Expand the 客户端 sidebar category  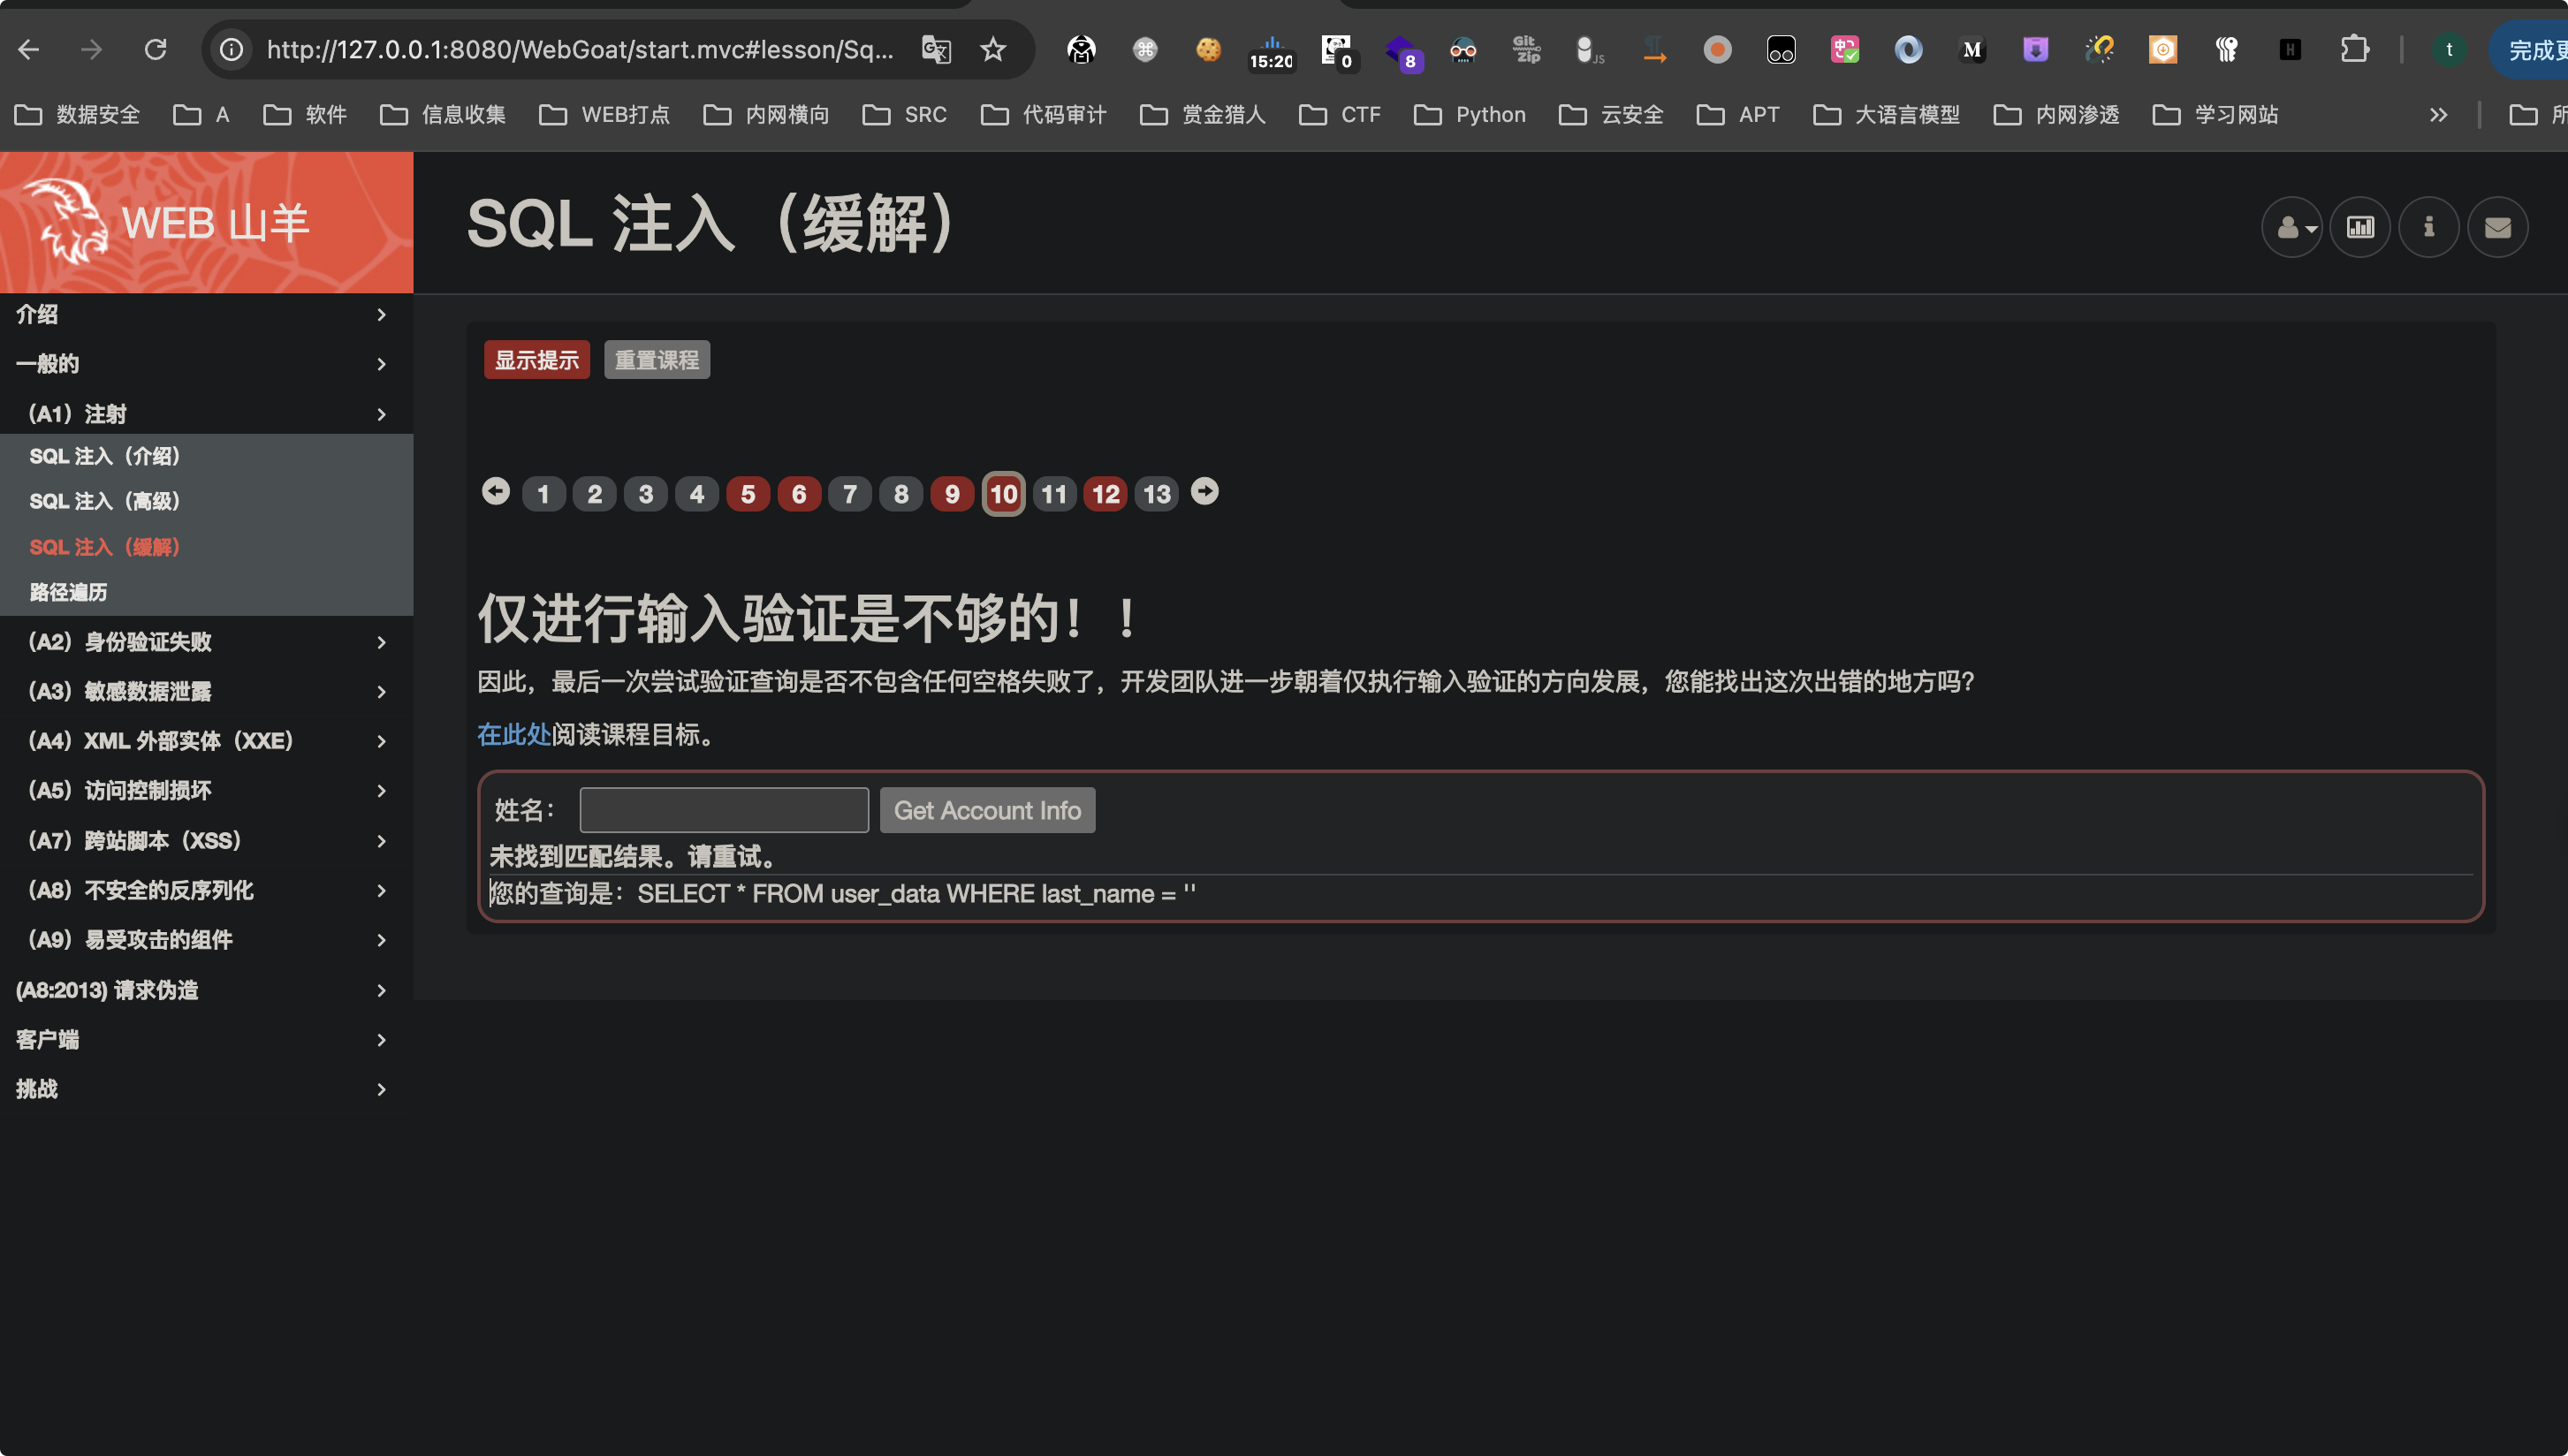tap(206, 1039)
